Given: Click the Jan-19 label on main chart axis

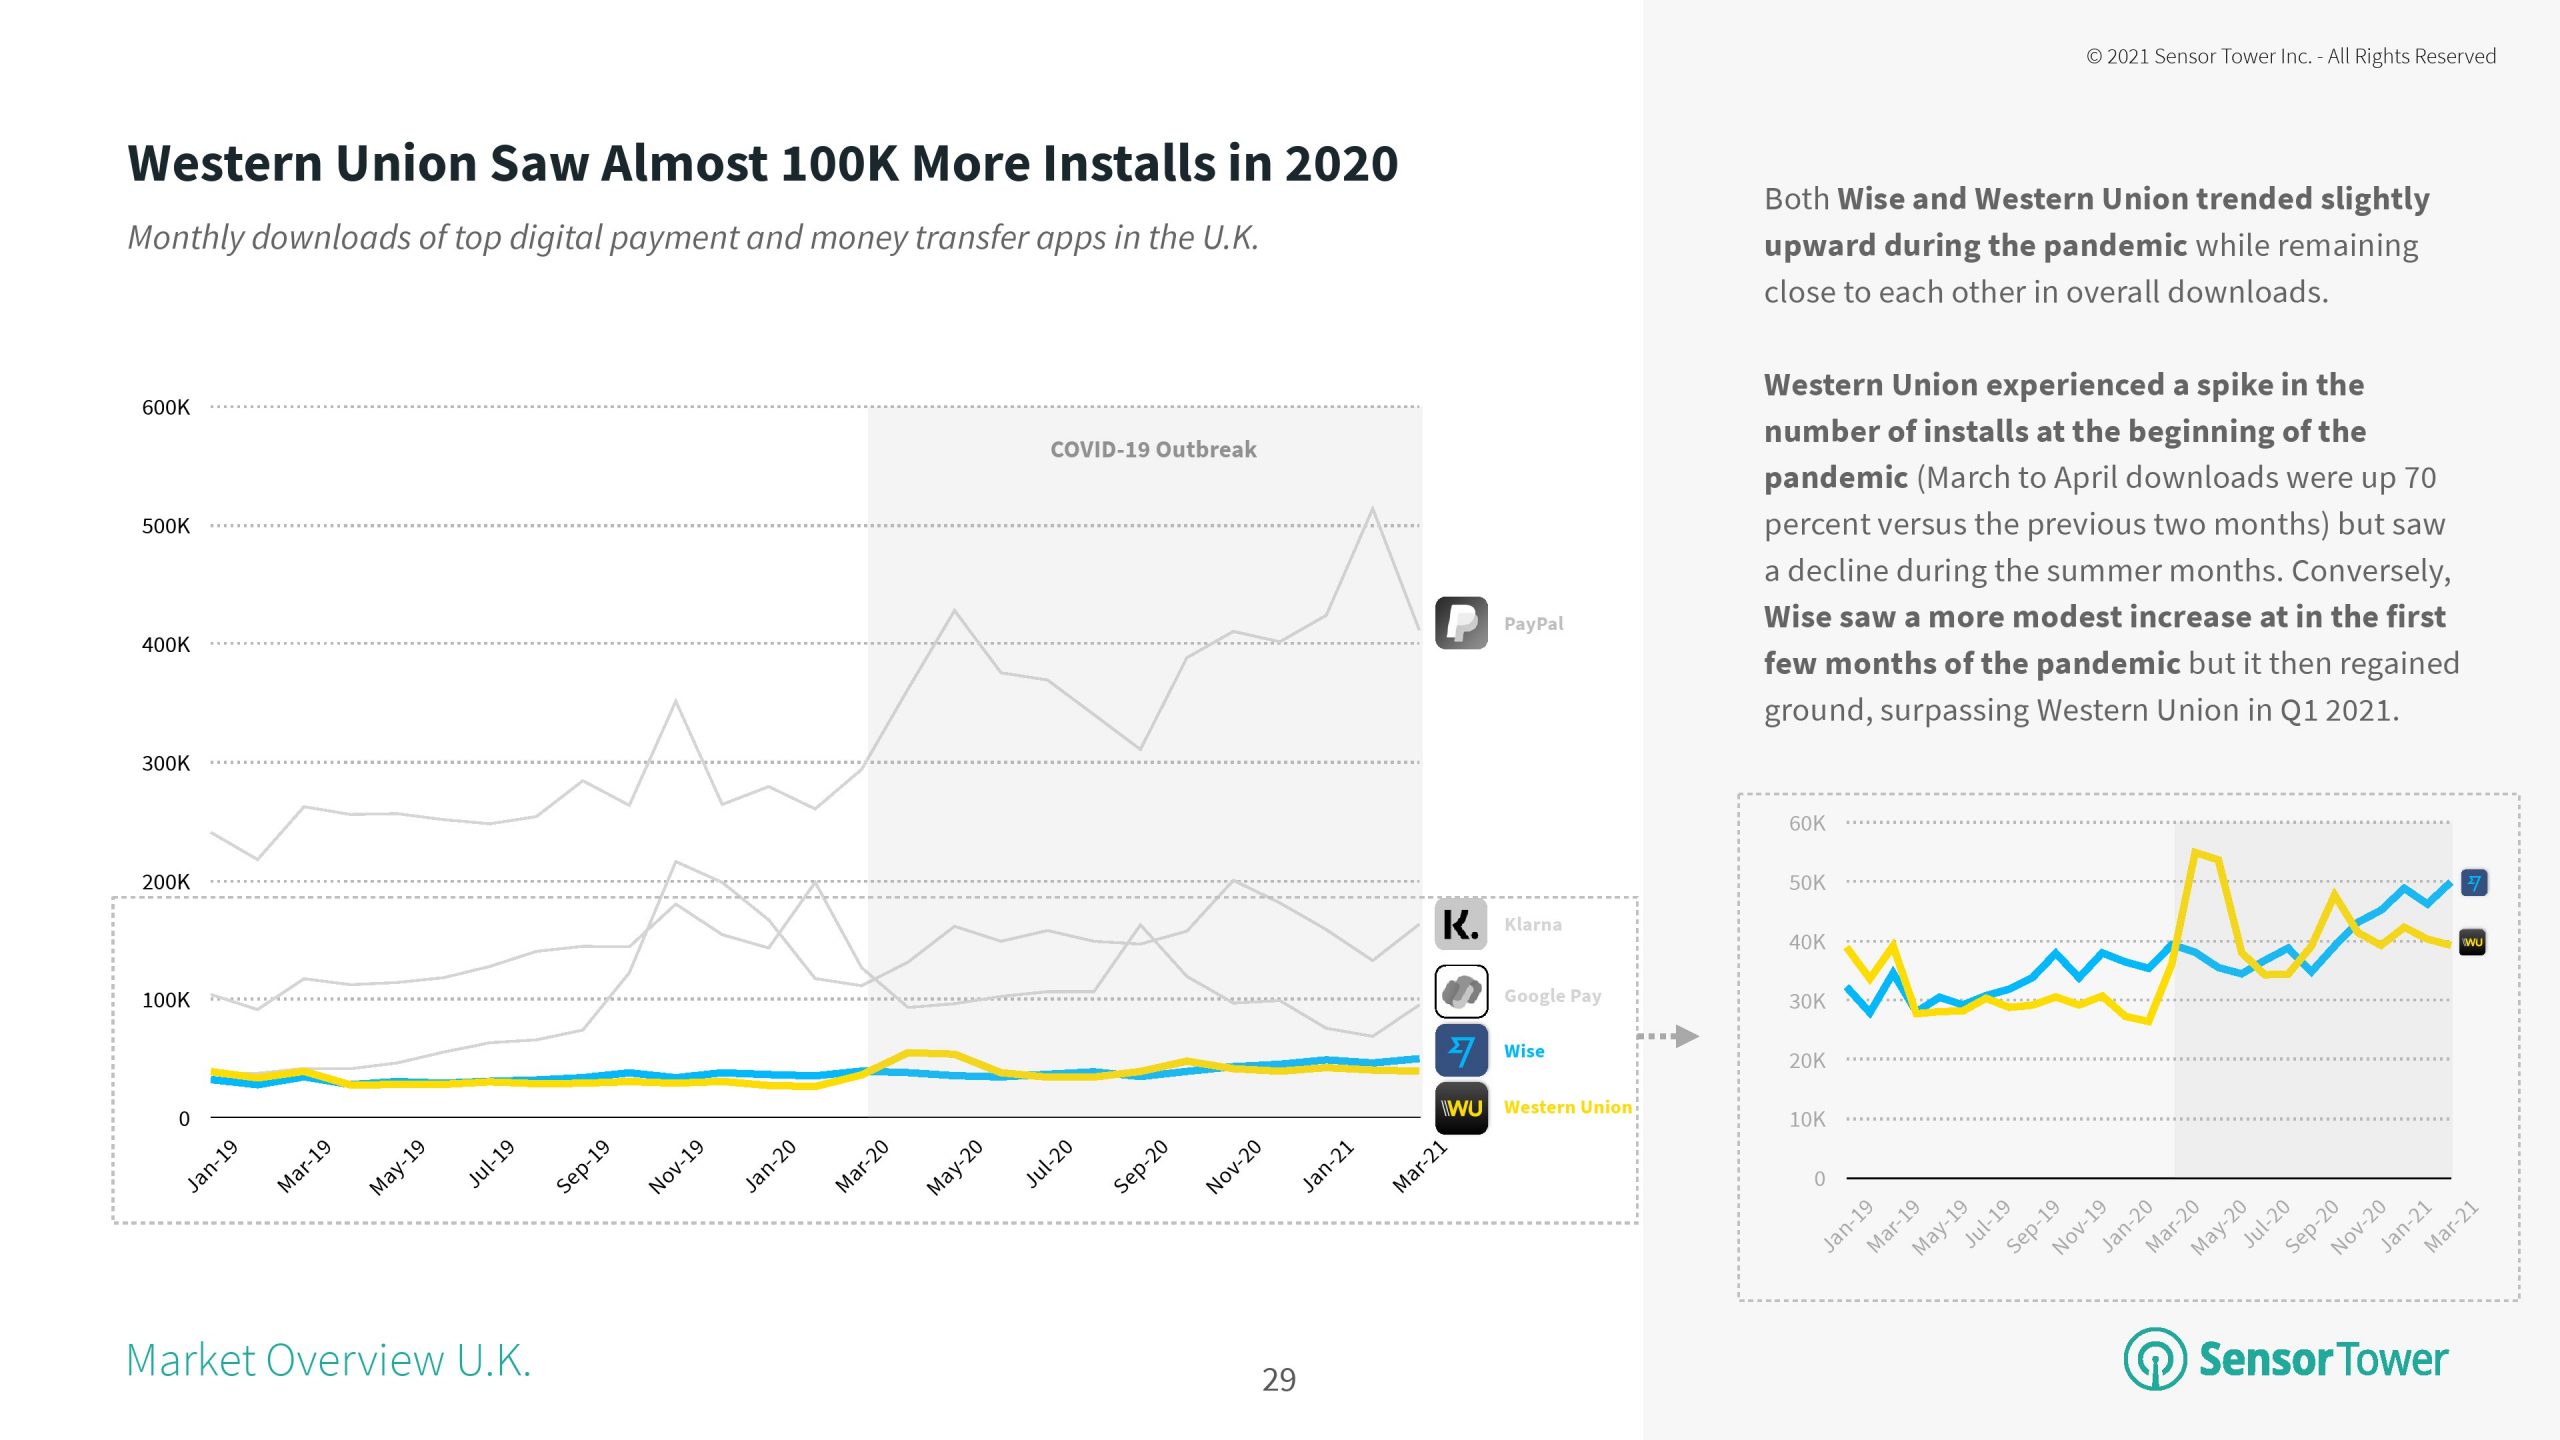Looking at the screenshot, I should [x=213, y=1166].
